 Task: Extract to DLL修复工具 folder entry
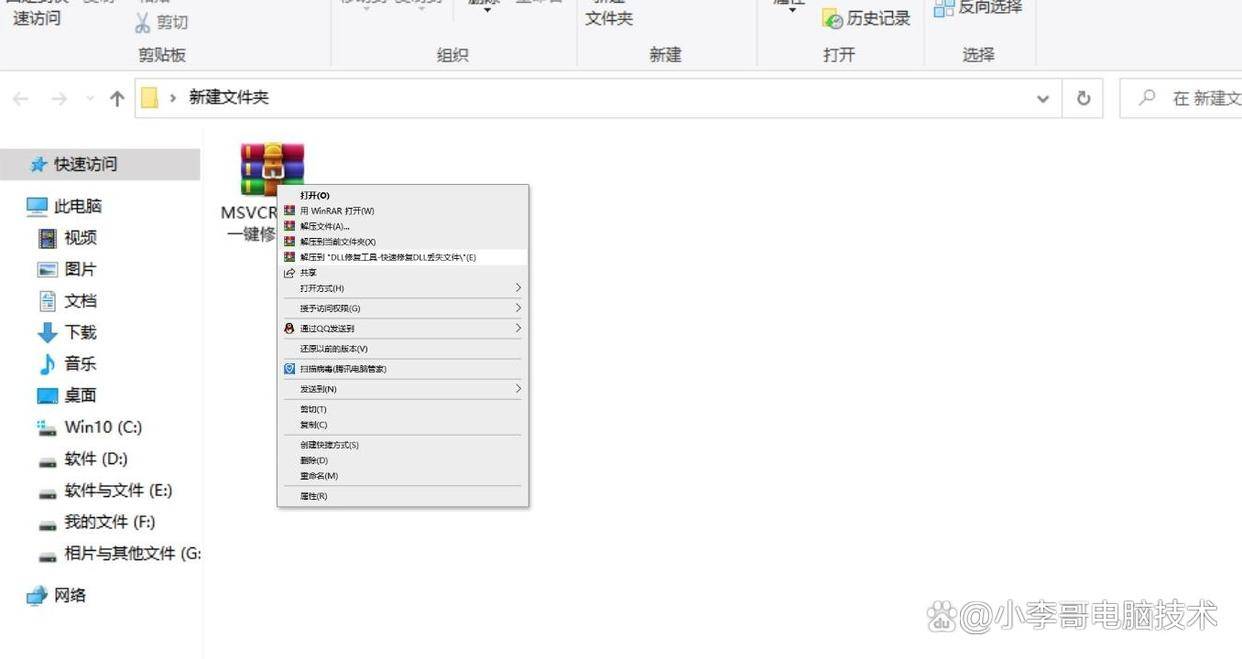(403, 257)
